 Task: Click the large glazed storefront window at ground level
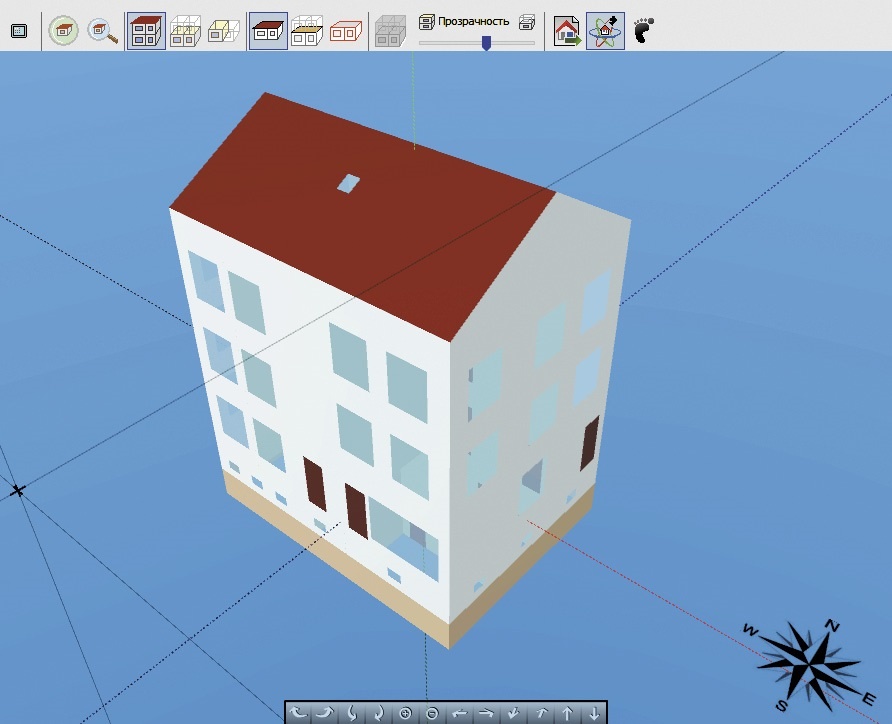coord(404,539)
